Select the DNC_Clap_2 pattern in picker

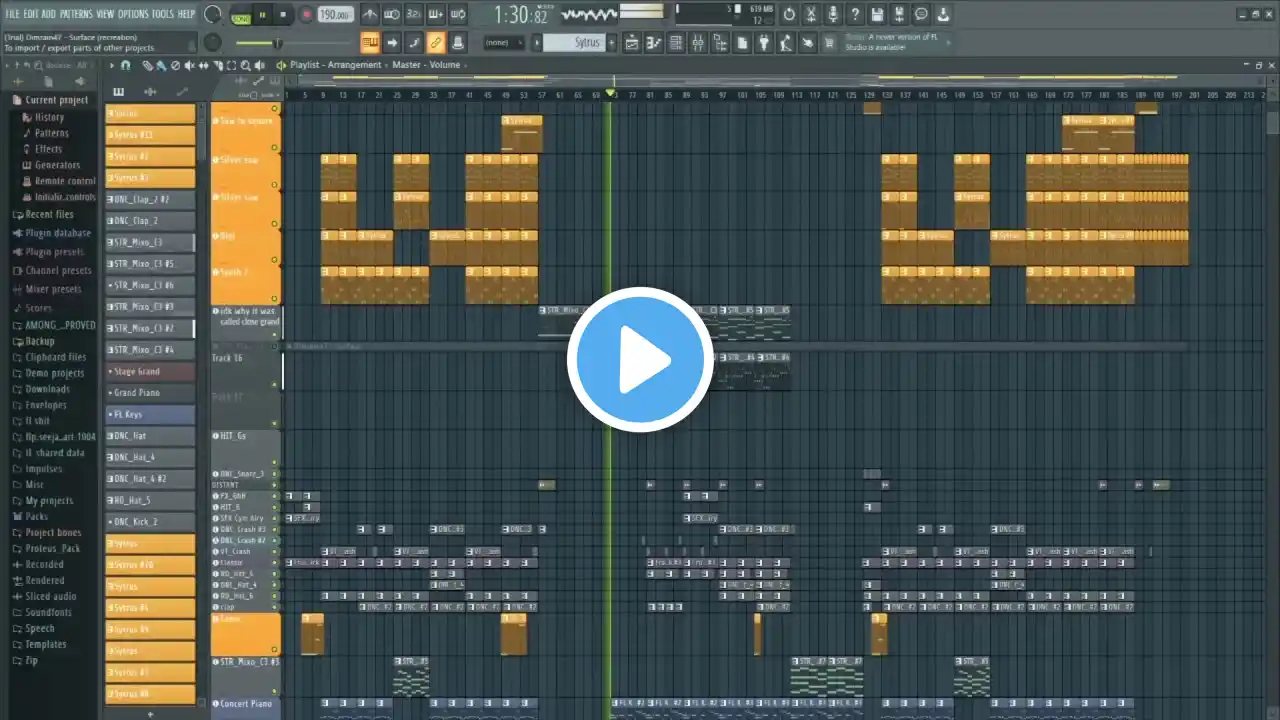(x=150, y=221)
